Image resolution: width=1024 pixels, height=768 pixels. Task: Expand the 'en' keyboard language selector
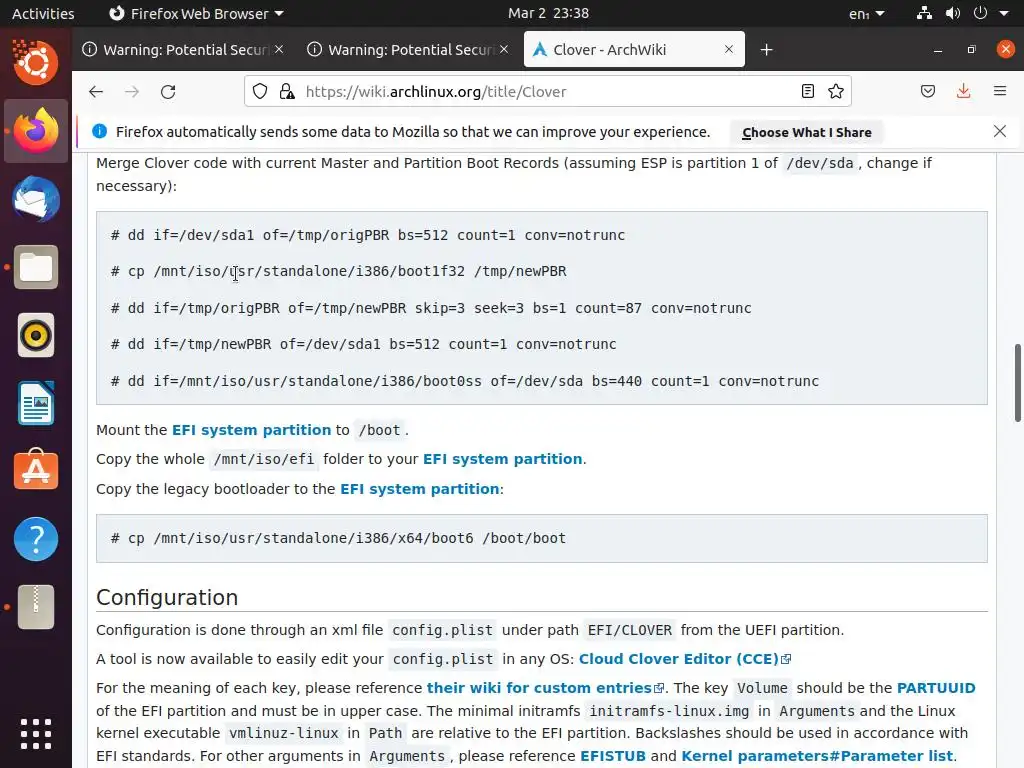point(866,13)
